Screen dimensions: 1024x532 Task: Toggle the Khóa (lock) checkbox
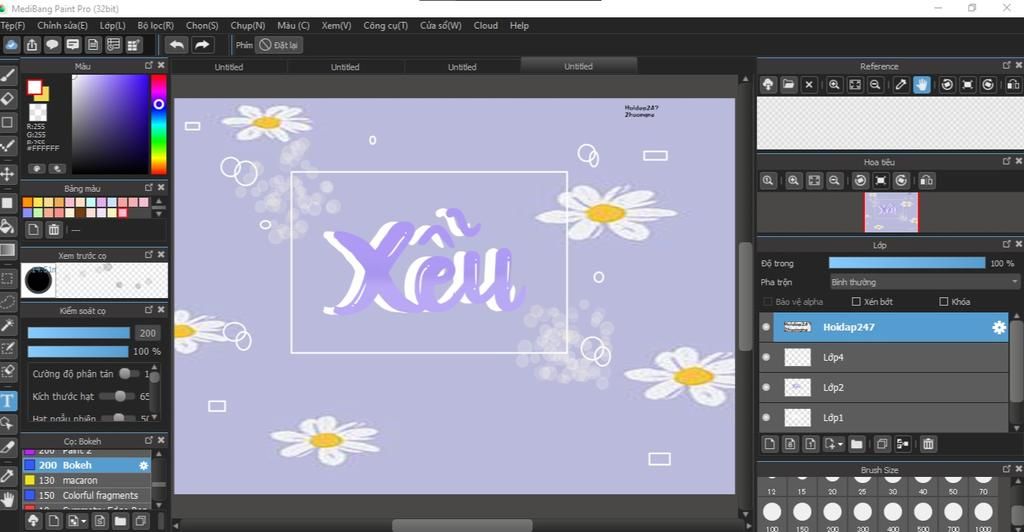(944, 302)
